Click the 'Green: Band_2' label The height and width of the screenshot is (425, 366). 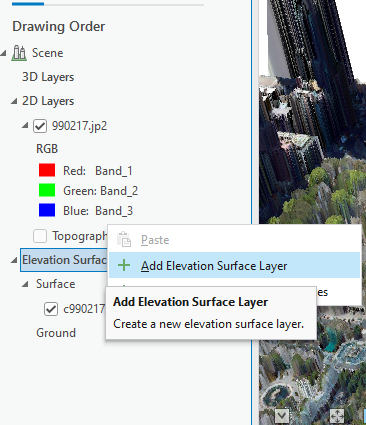coord(100,191)
